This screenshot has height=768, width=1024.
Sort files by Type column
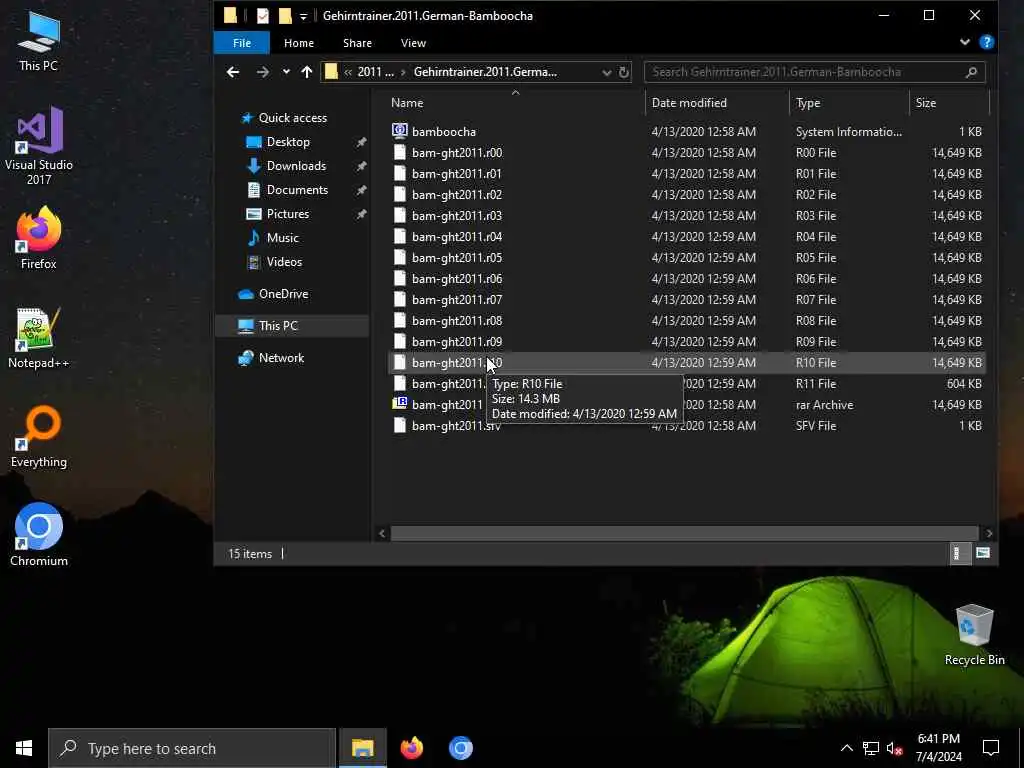point(808,103)
